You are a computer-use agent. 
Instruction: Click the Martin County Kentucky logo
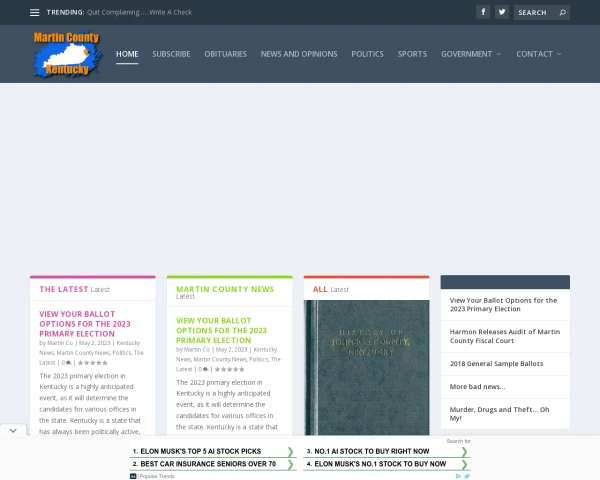click(67, 54)
